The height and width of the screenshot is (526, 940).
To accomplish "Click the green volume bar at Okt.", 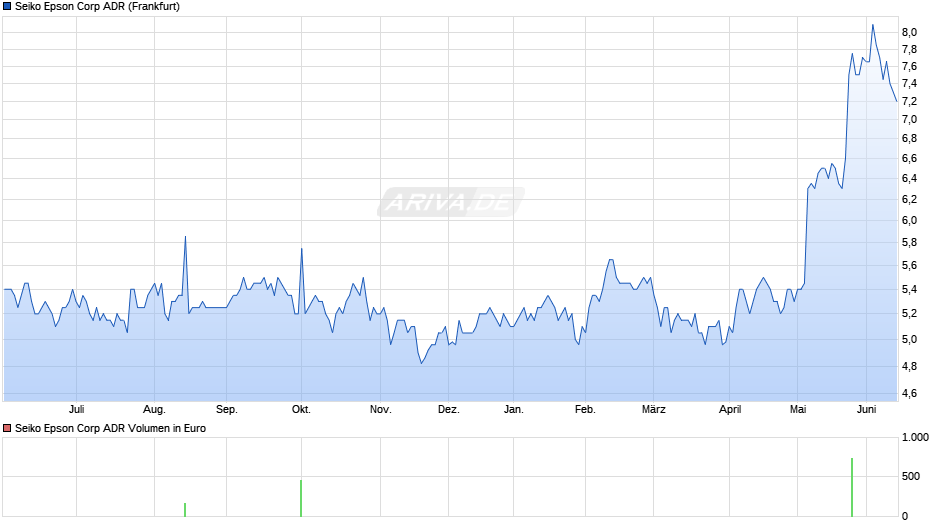I will (x=301, y=498).
